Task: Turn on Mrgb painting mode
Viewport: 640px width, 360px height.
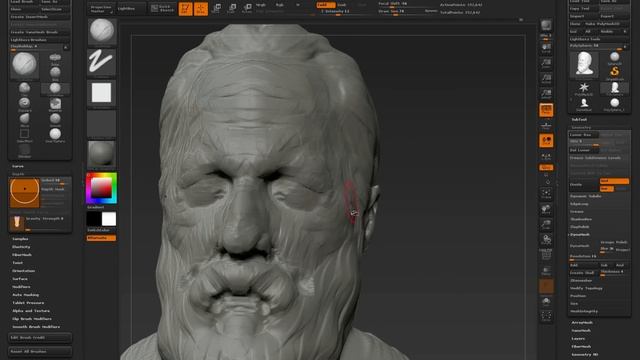Action: [261, 5]
